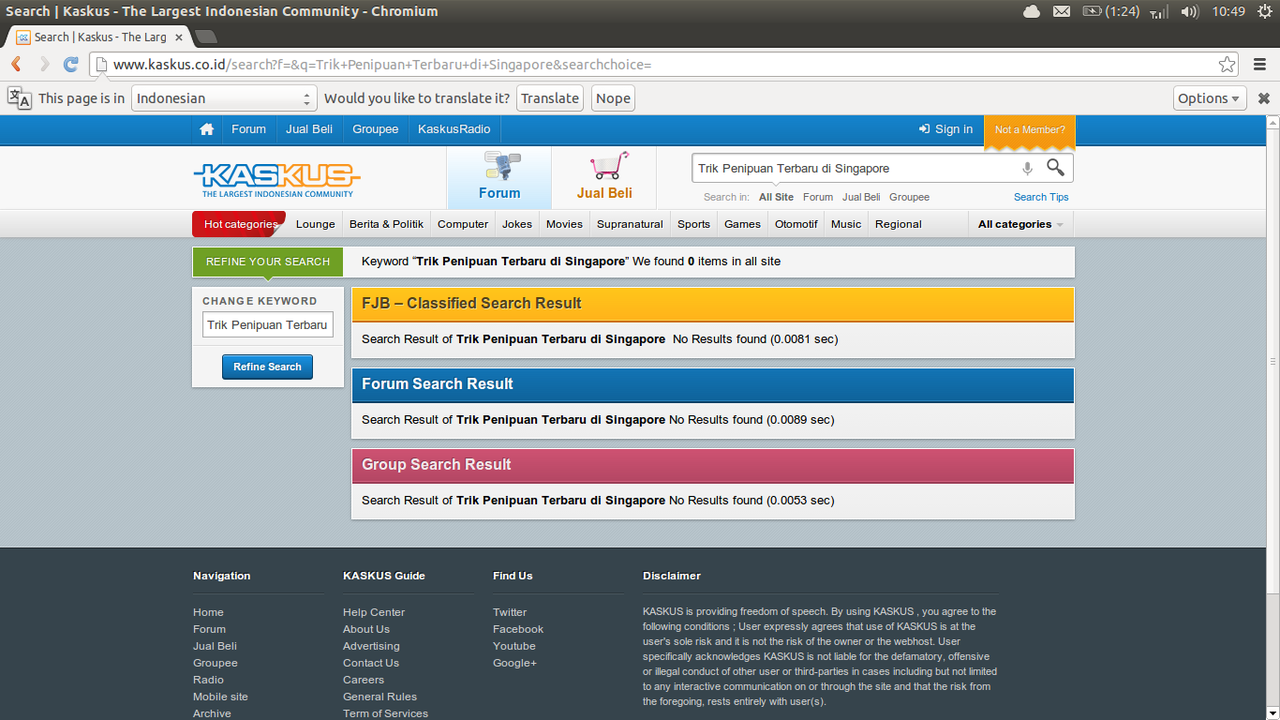This screenshot has width=1280, height=720.
Task: Open the Youtube footer link
Action: point(514,646)
